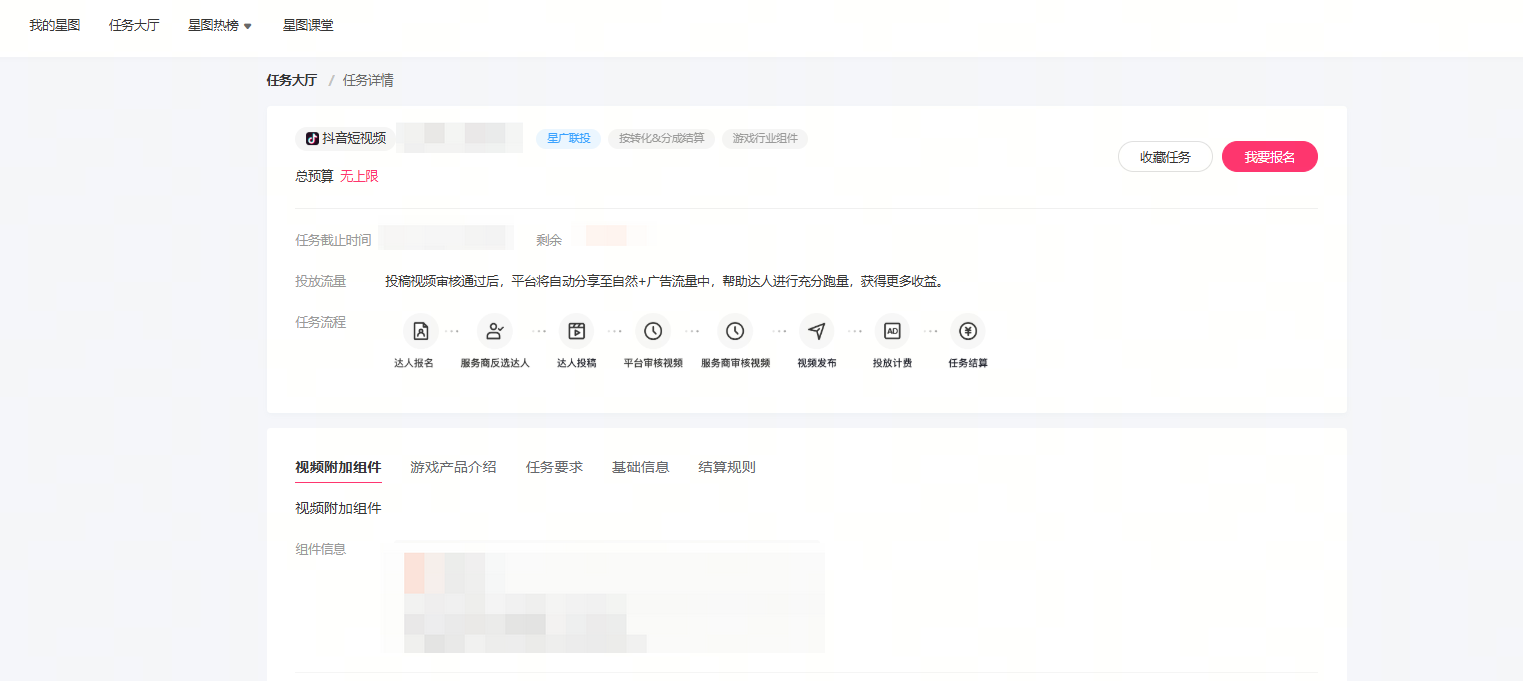The width and height of the screenshot is (1523, 681).
Task: Click the 服务商审核视频 clock icon
Action: 735,331
